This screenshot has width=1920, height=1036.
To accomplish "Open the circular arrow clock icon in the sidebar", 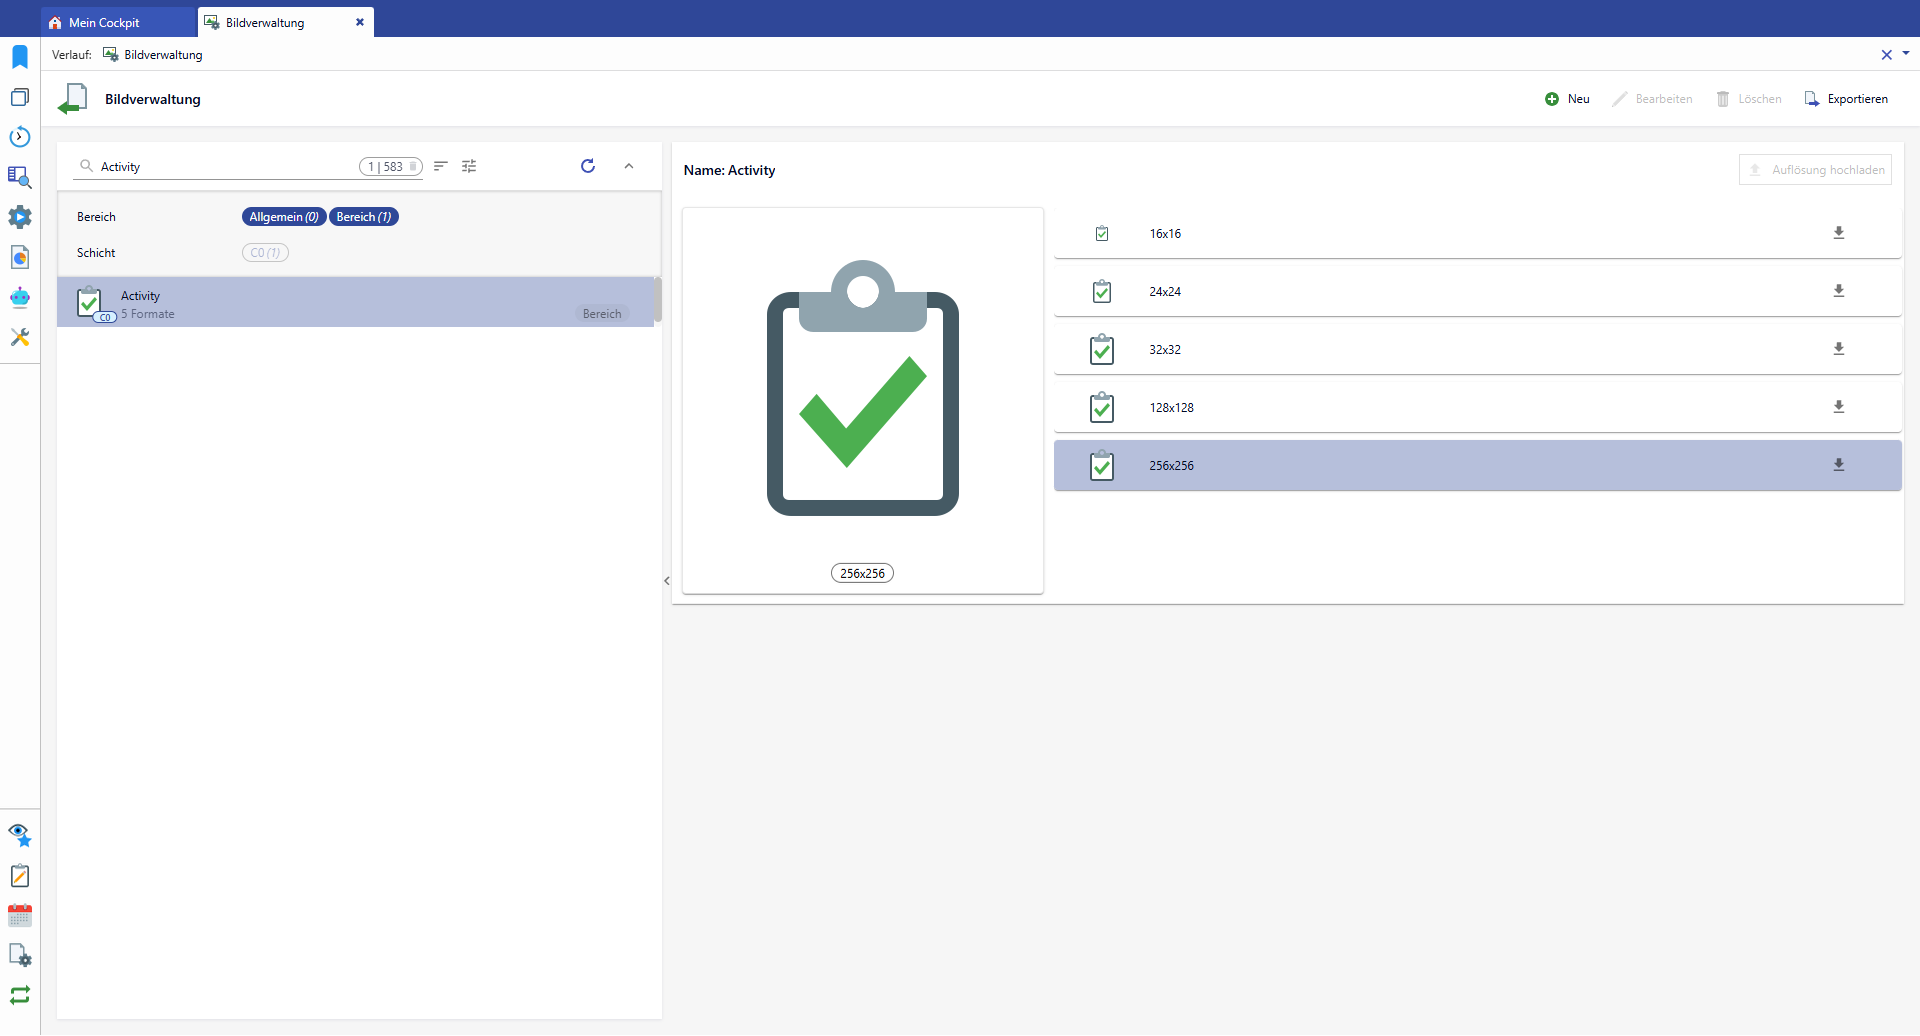I will coord(20,137).
